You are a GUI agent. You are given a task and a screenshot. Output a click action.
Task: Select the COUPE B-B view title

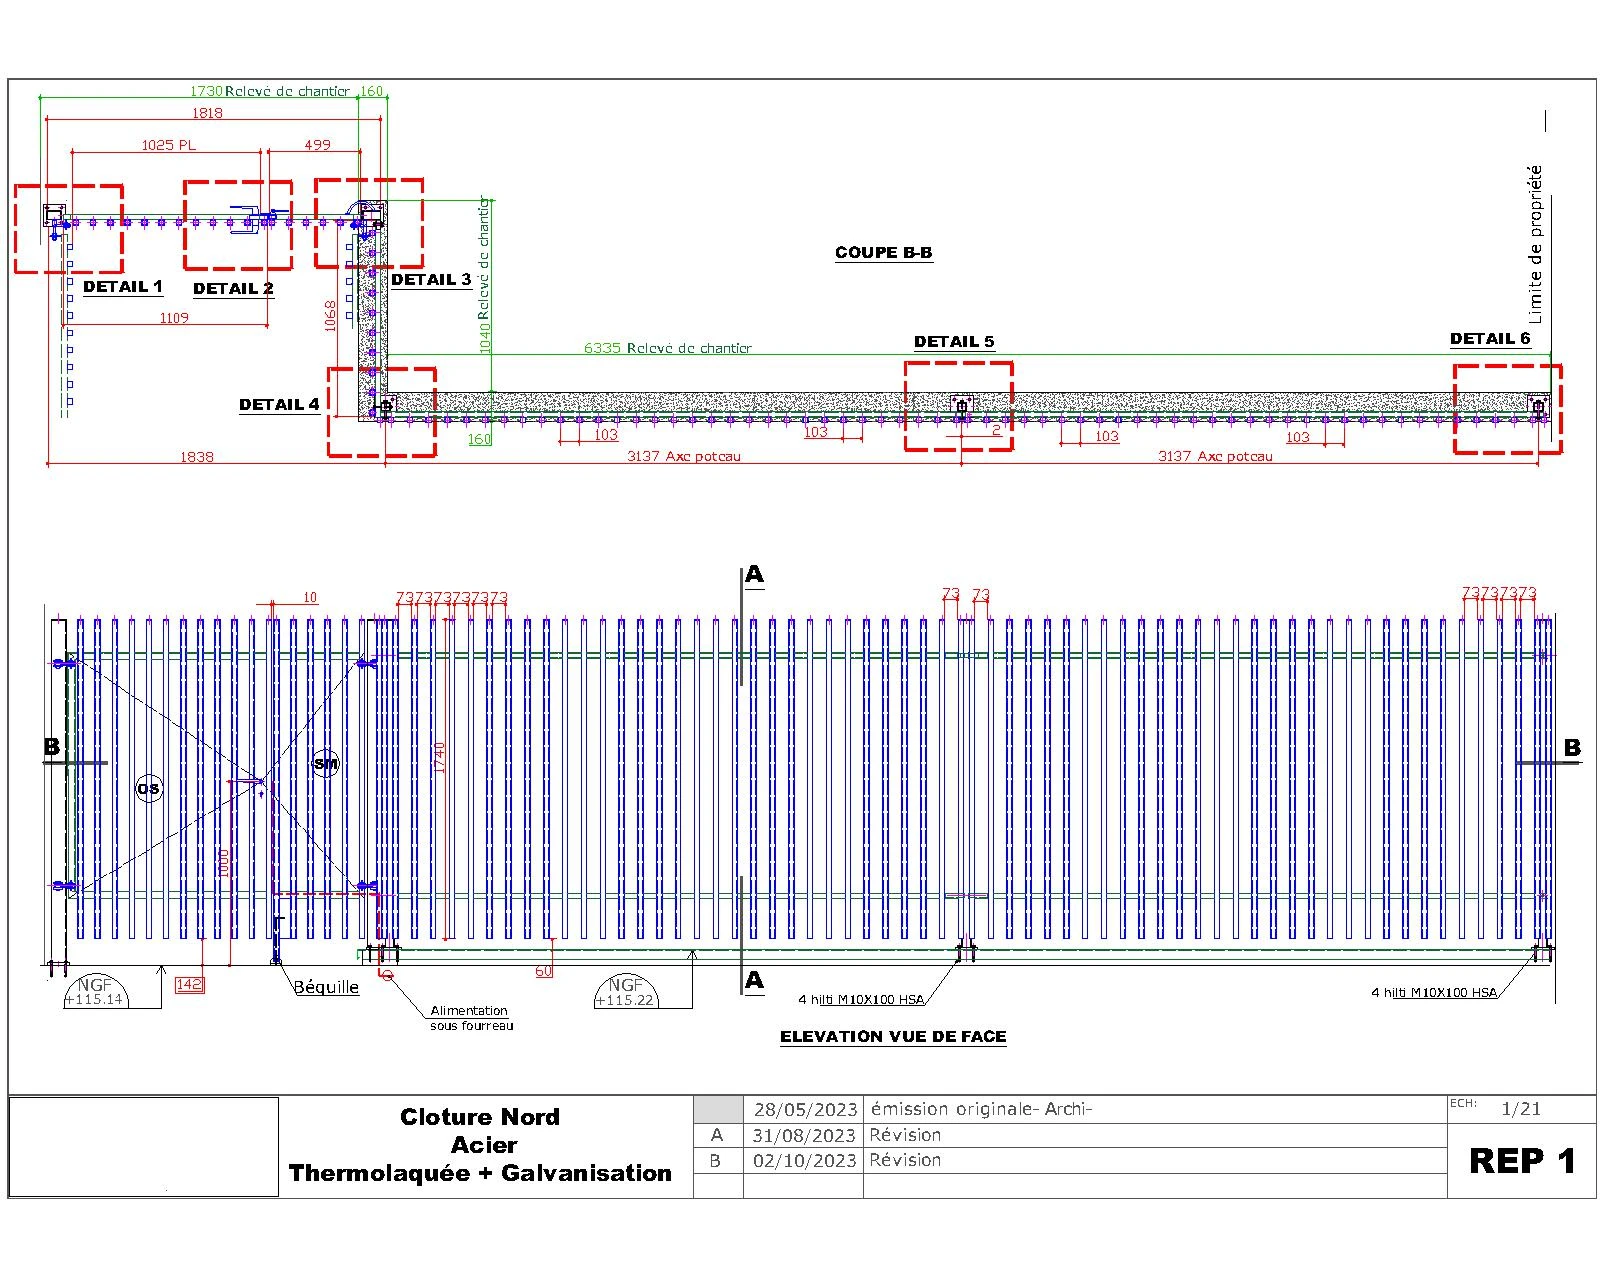click(881, 253)
